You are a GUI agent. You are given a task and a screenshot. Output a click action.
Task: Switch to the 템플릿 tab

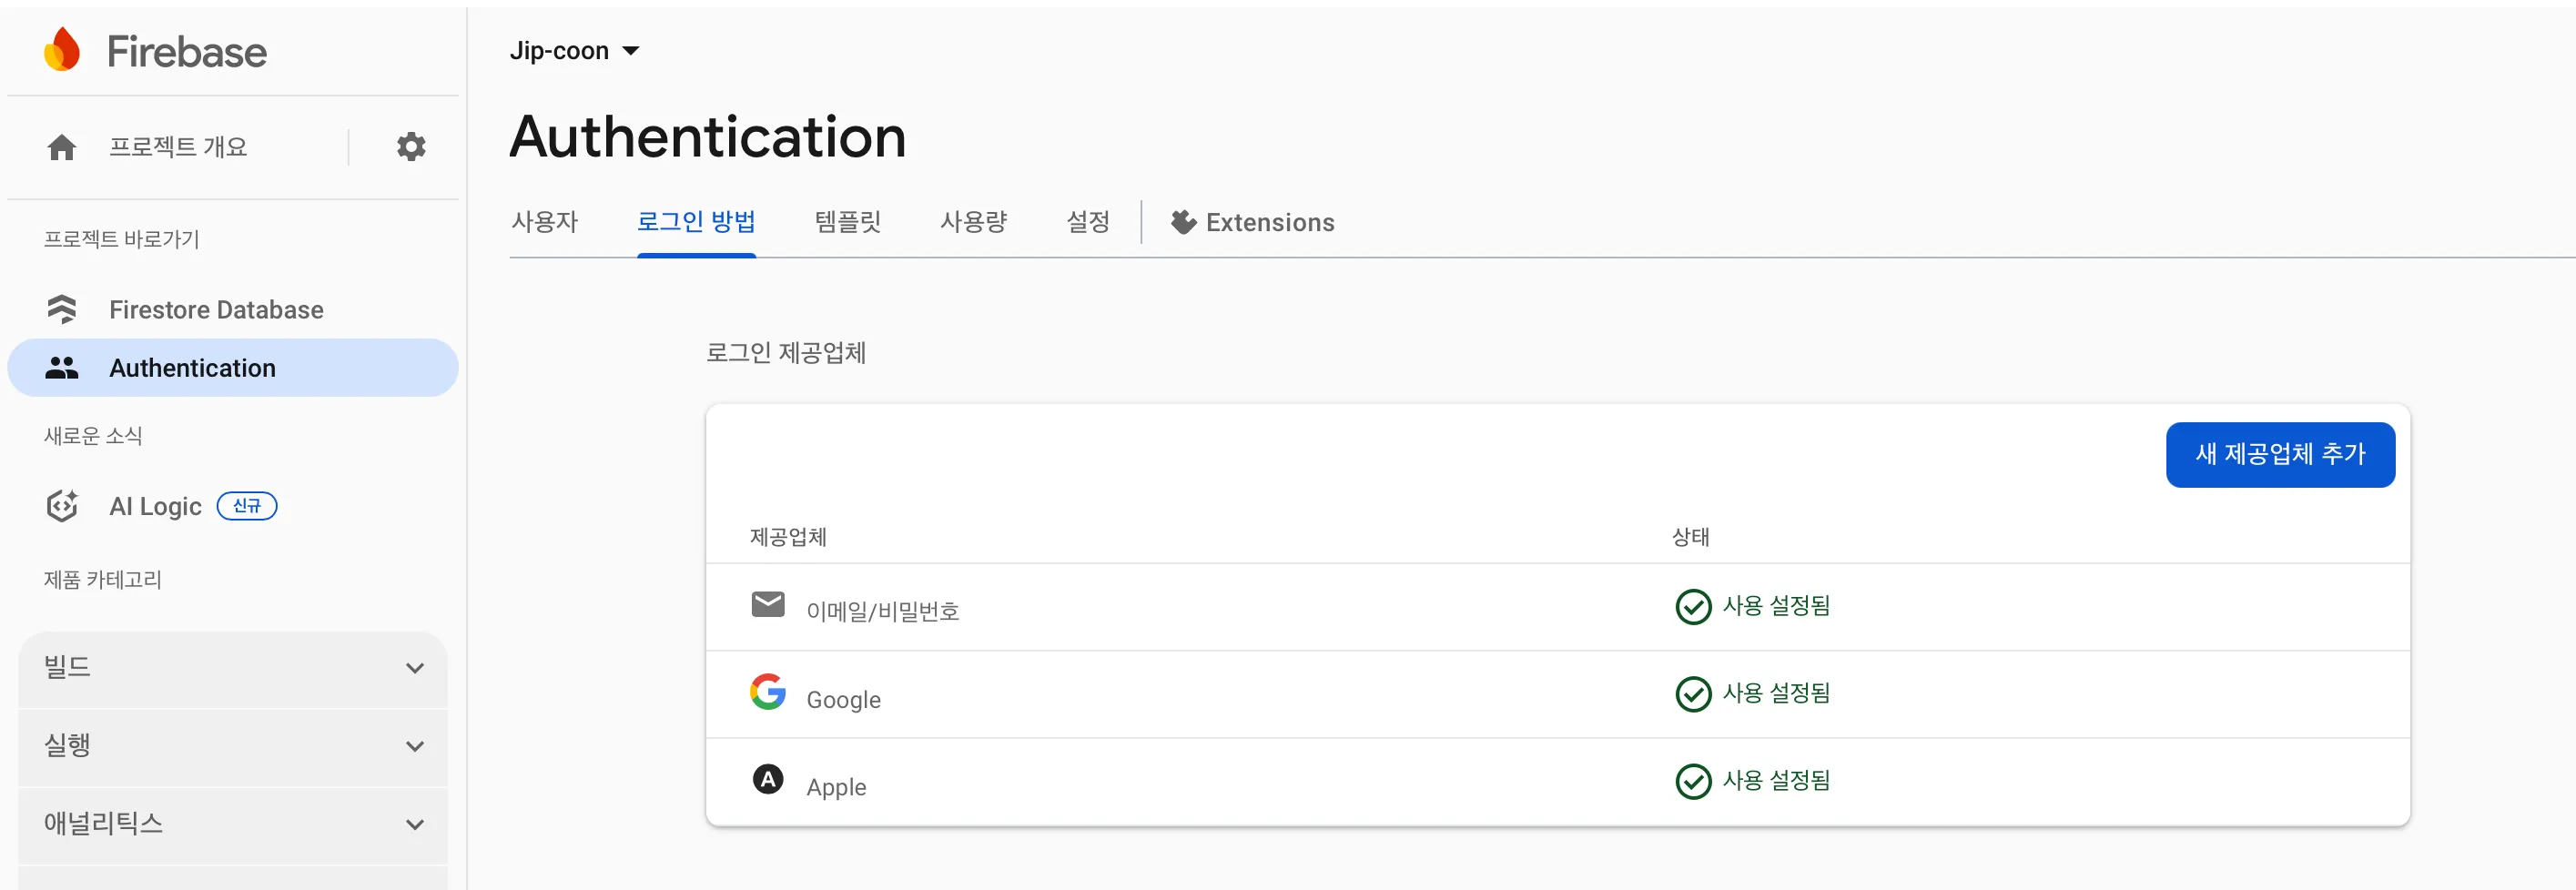(848, 222)
